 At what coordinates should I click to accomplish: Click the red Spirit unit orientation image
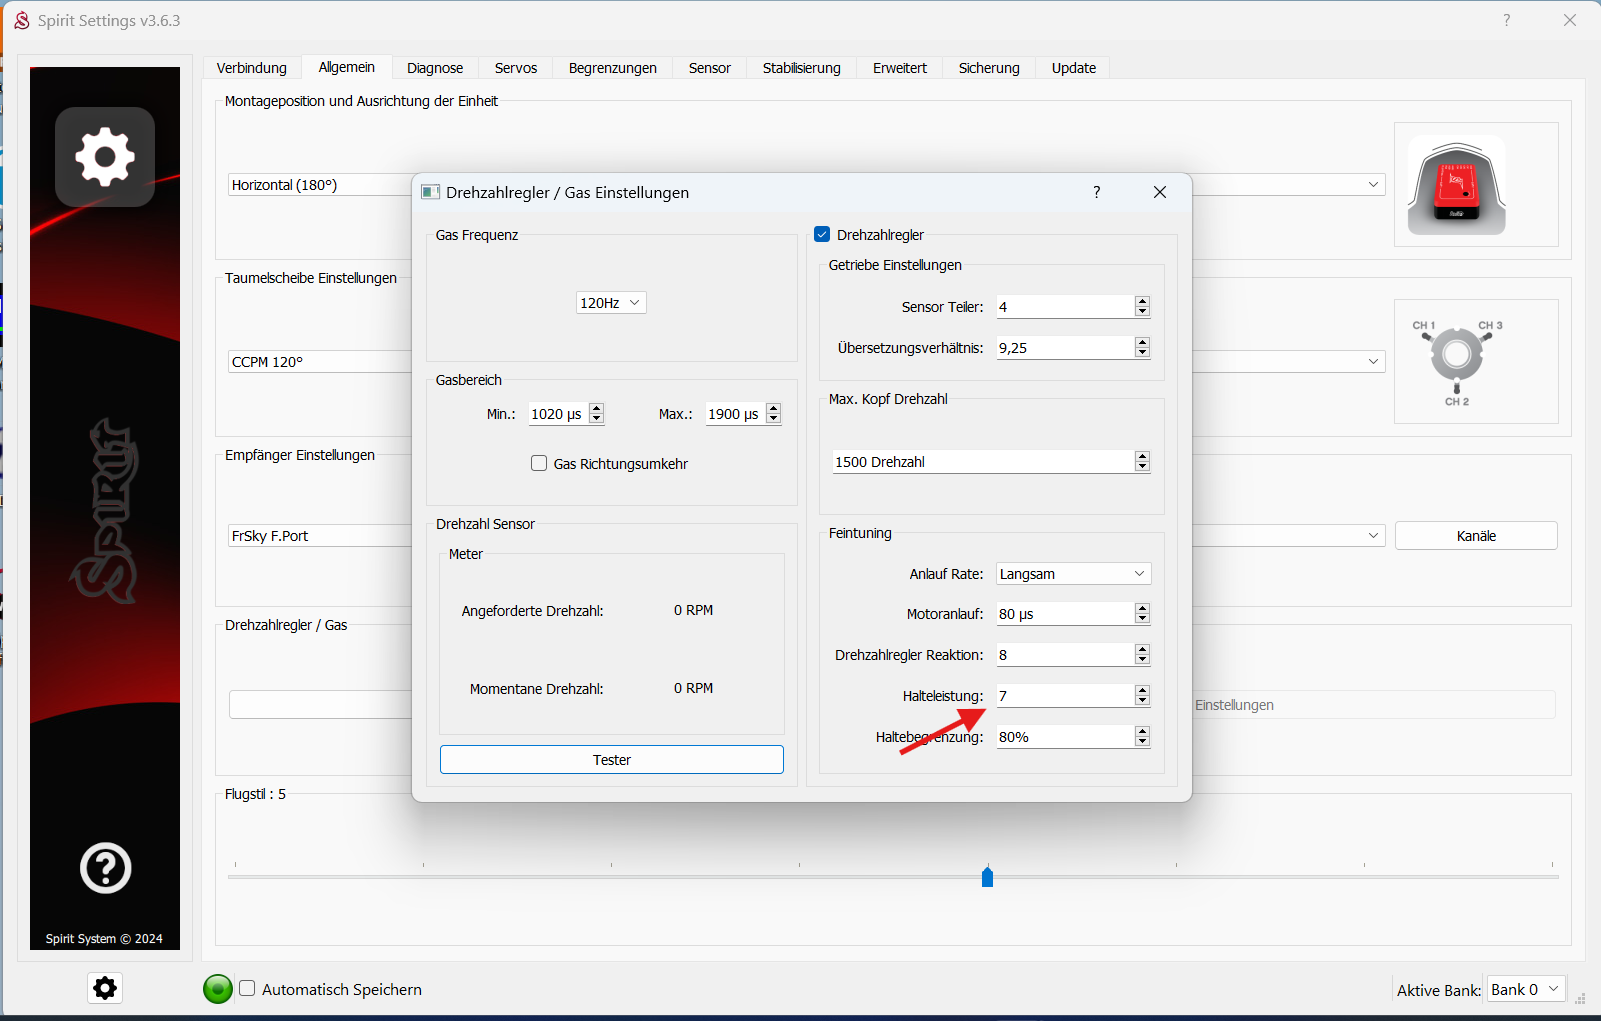pyautogui.click(x=1456, y=186)
